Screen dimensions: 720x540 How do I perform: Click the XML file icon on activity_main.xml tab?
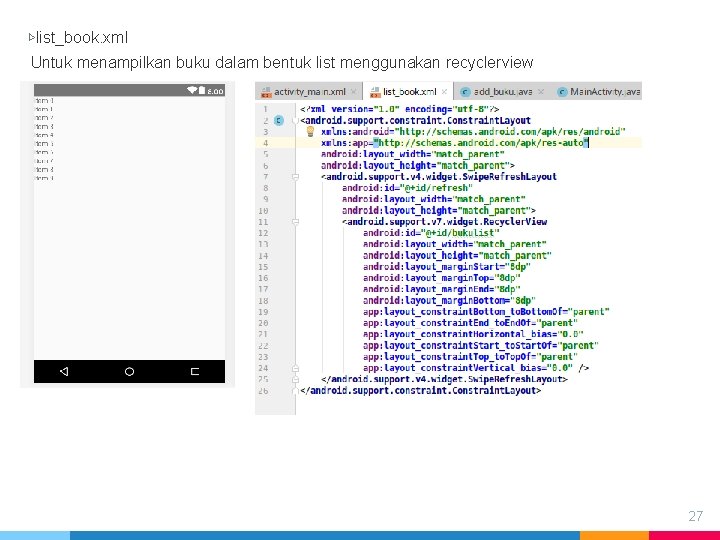(266, 92)
